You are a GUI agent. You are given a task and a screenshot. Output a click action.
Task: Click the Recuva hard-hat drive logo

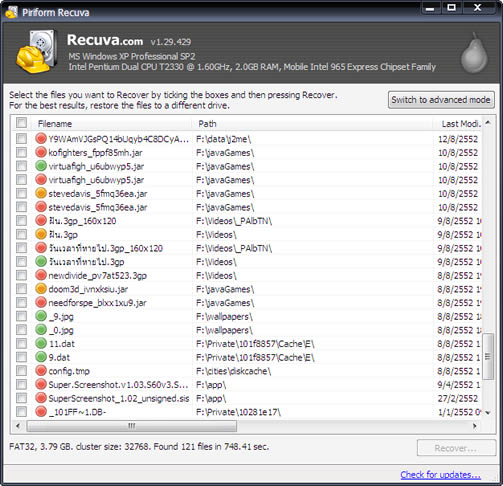click(36, 51)
